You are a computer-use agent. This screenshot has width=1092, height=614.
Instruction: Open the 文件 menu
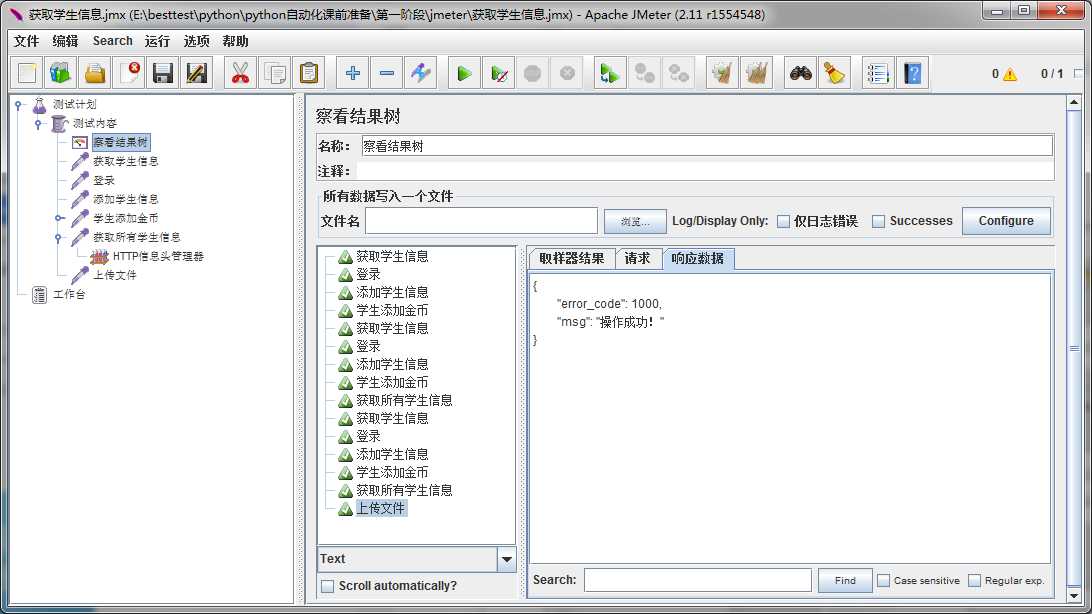pos(26,41)
